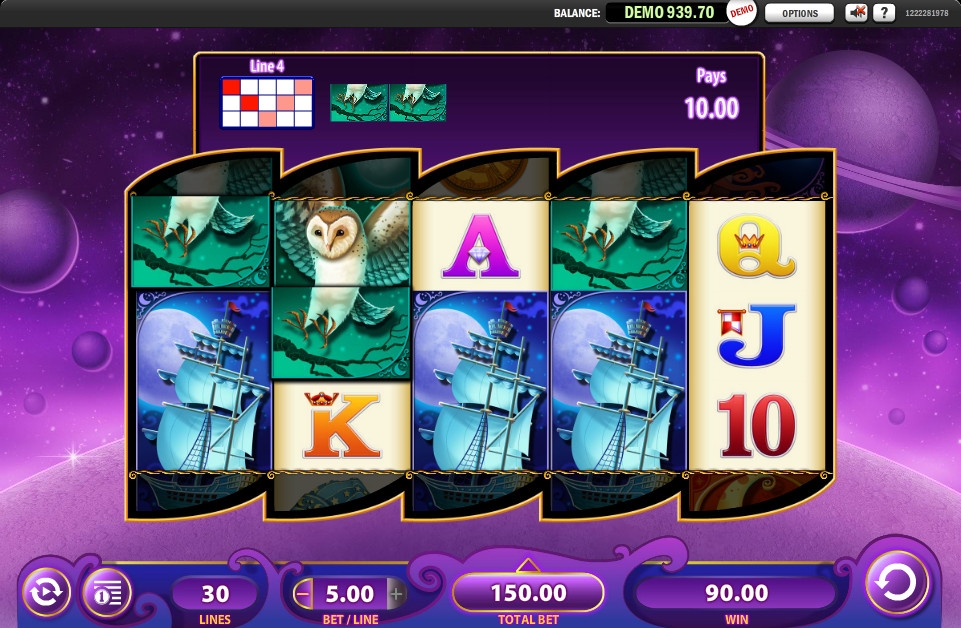Click the barn owl face symbol
The width and height of the screenshot is (961, 628).
pyautogui.click(x=342, y=243)
